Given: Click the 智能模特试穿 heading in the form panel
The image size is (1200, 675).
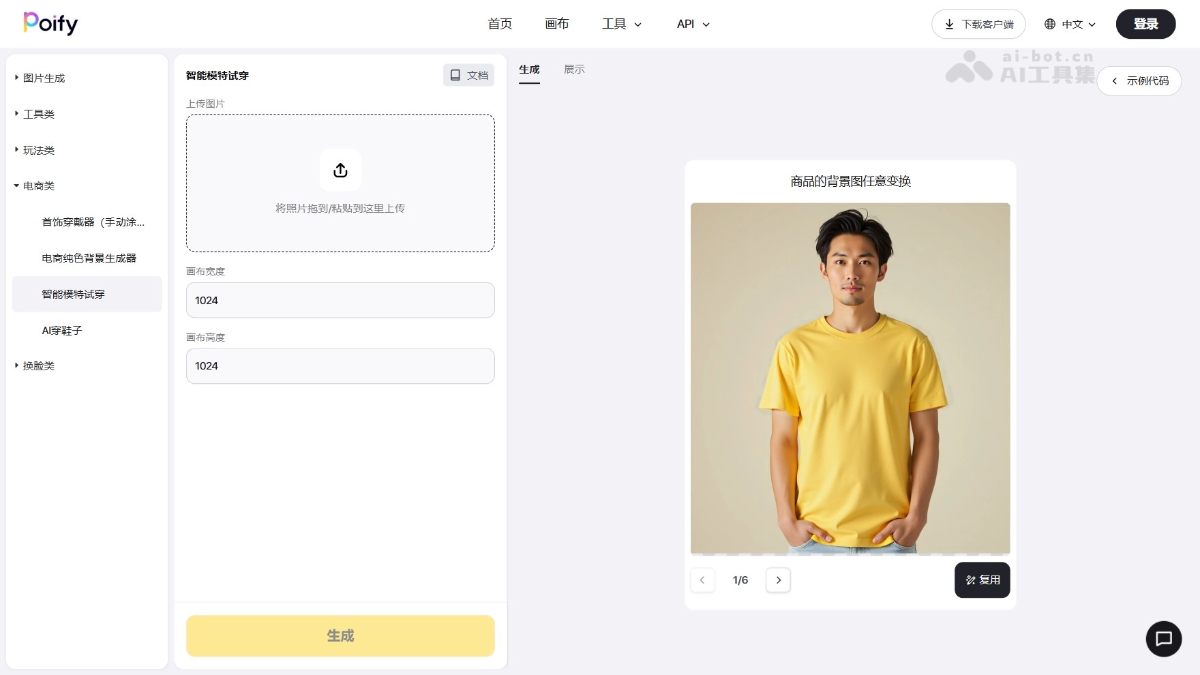Looking at the screenshot, I should [217, 75].
